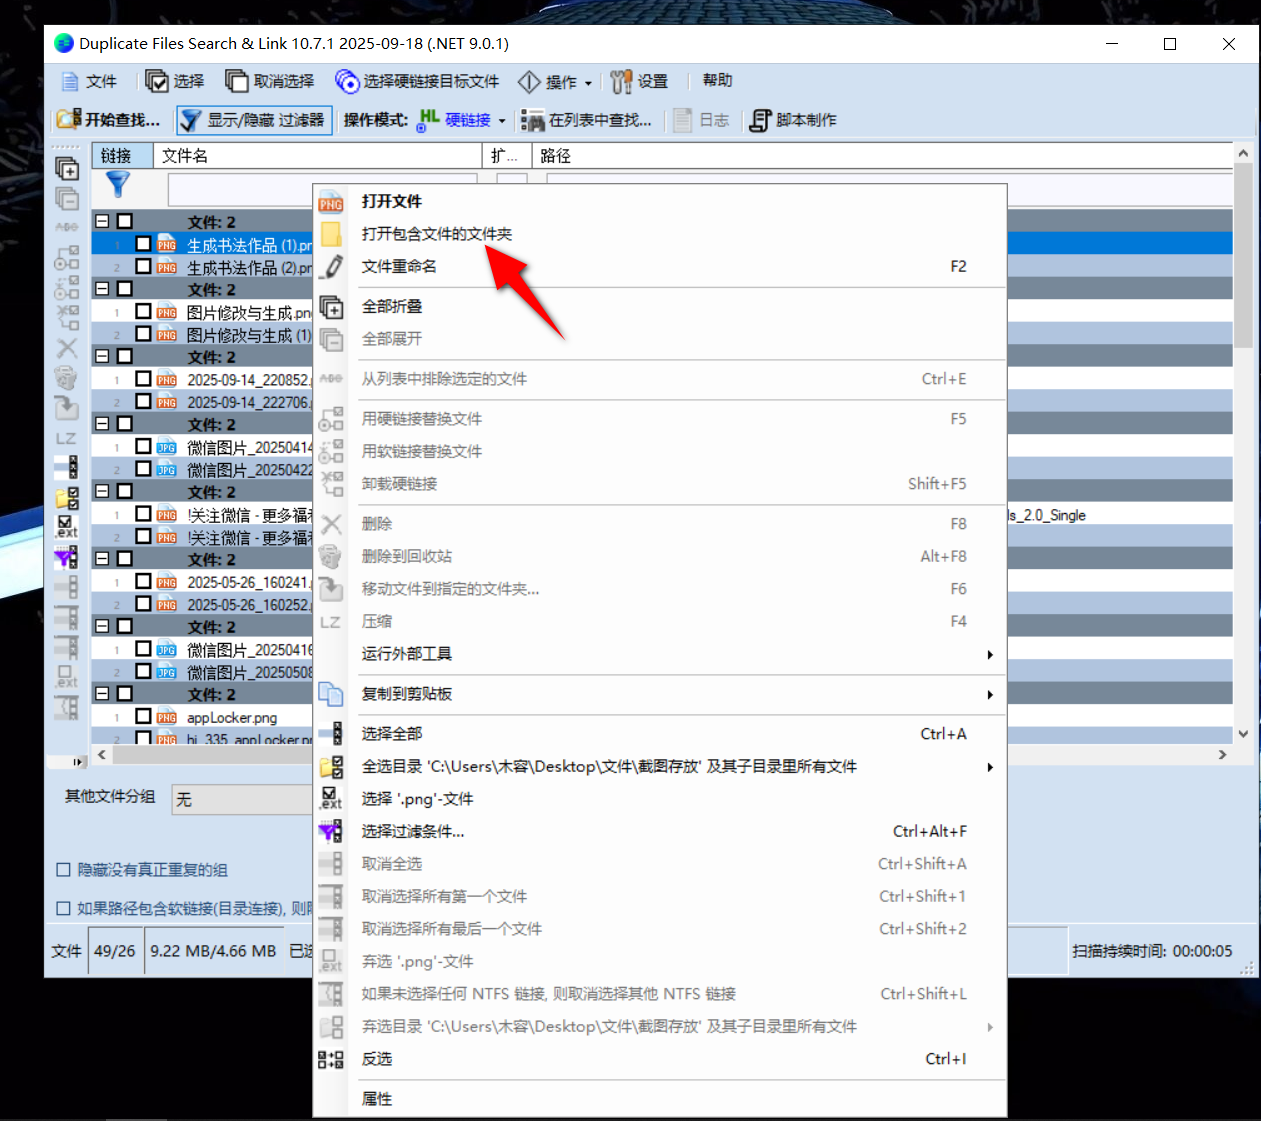Choose 选择过滤条件... menu item
This screenshot has height=1121, width=1261.
tap(660, 831)
